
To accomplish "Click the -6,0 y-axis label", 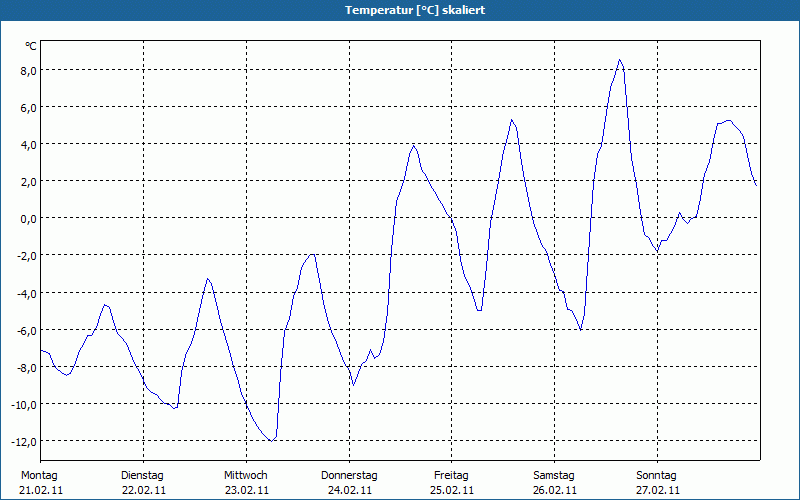I will [x=27, y=331].
